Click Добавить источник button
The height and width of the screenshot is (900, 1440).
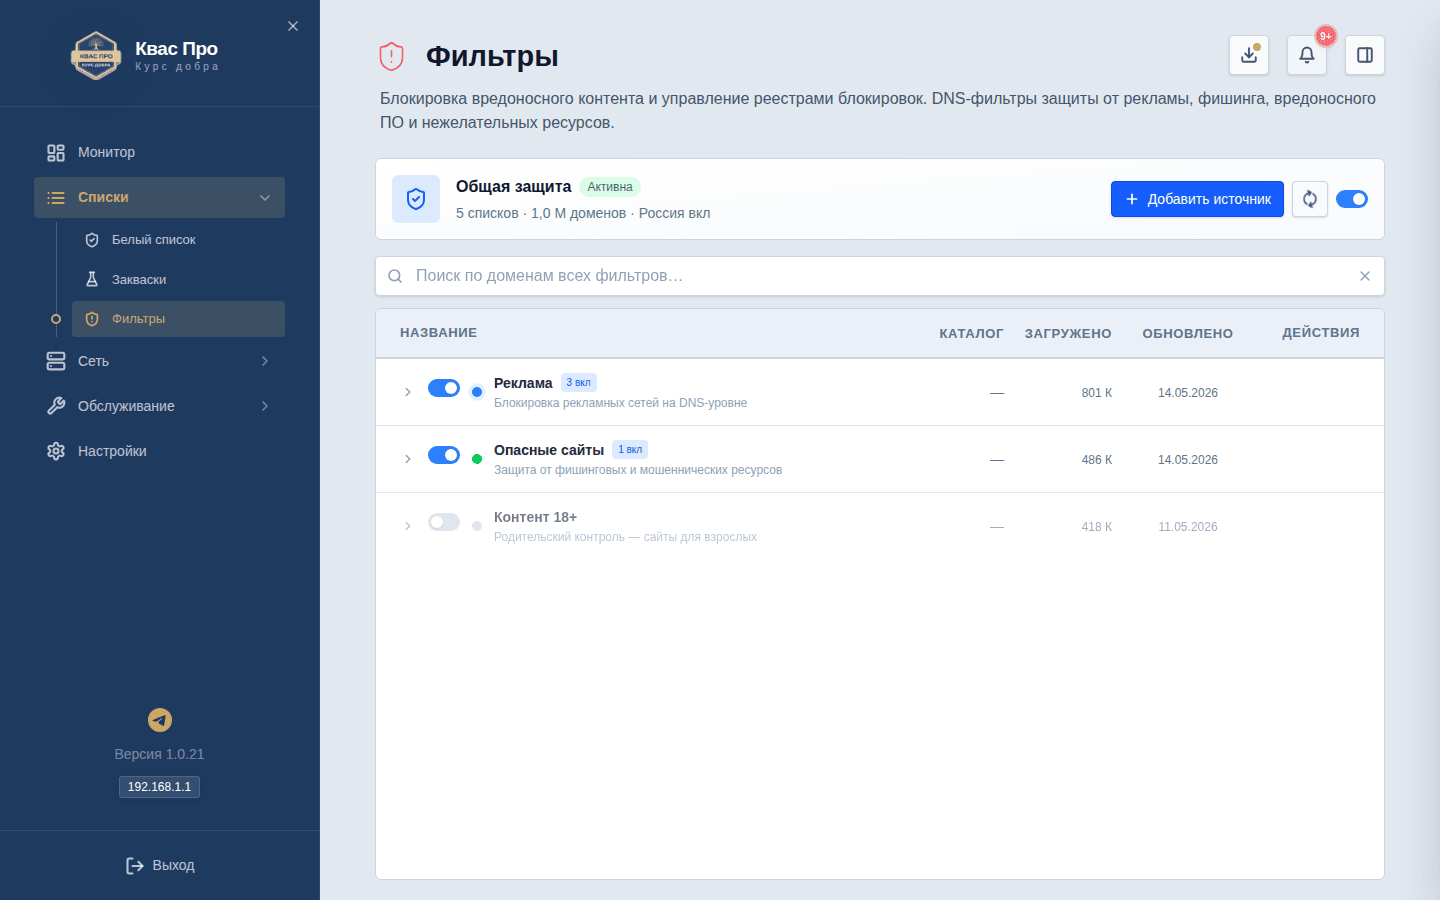(x=1197, y=199)
